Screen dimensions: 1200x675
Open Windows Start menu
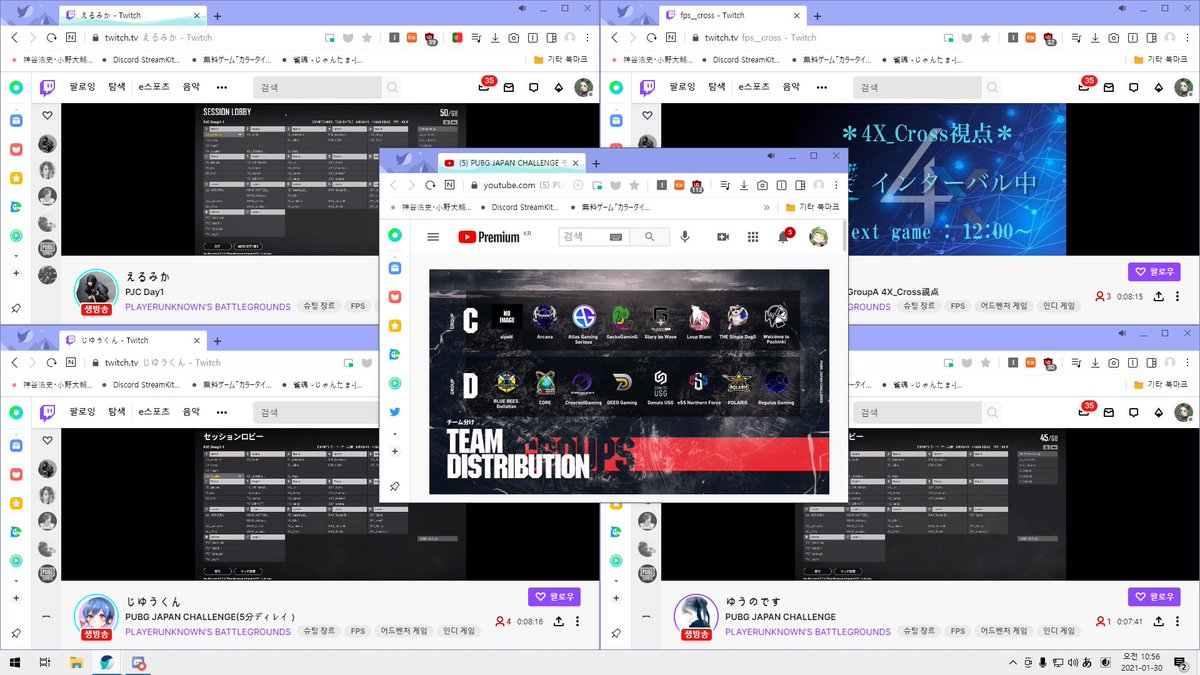pos(16,663)
